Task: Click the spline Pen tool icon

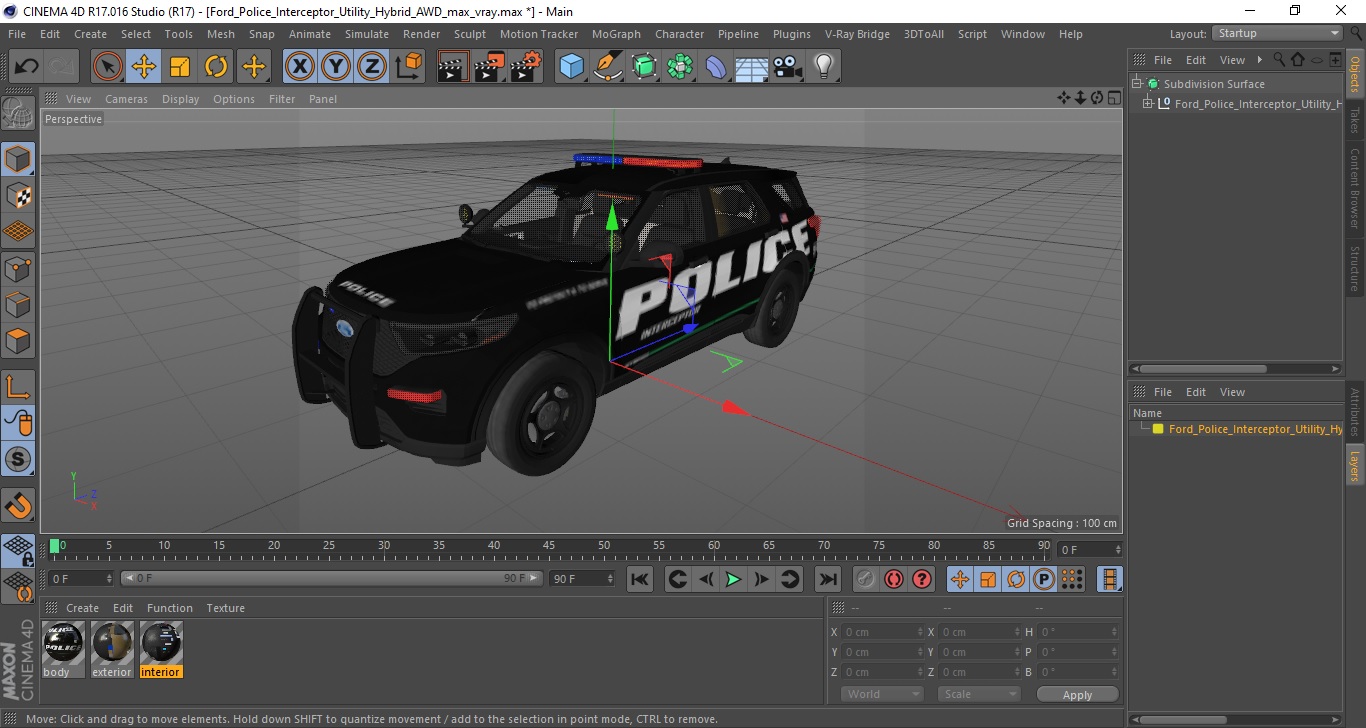Action: point(607,67)
